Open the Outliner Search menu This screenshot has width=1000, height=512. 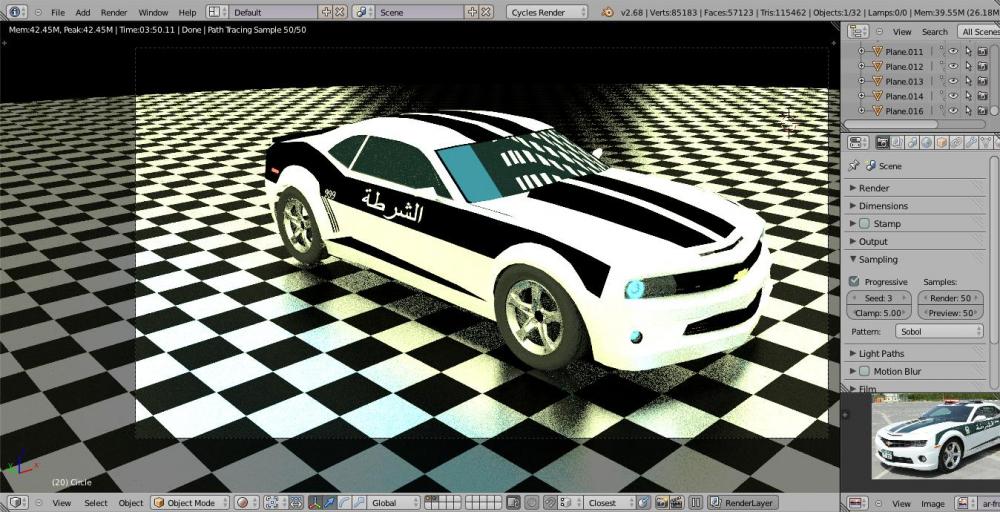pyautogui.click(x=934, y=32)
